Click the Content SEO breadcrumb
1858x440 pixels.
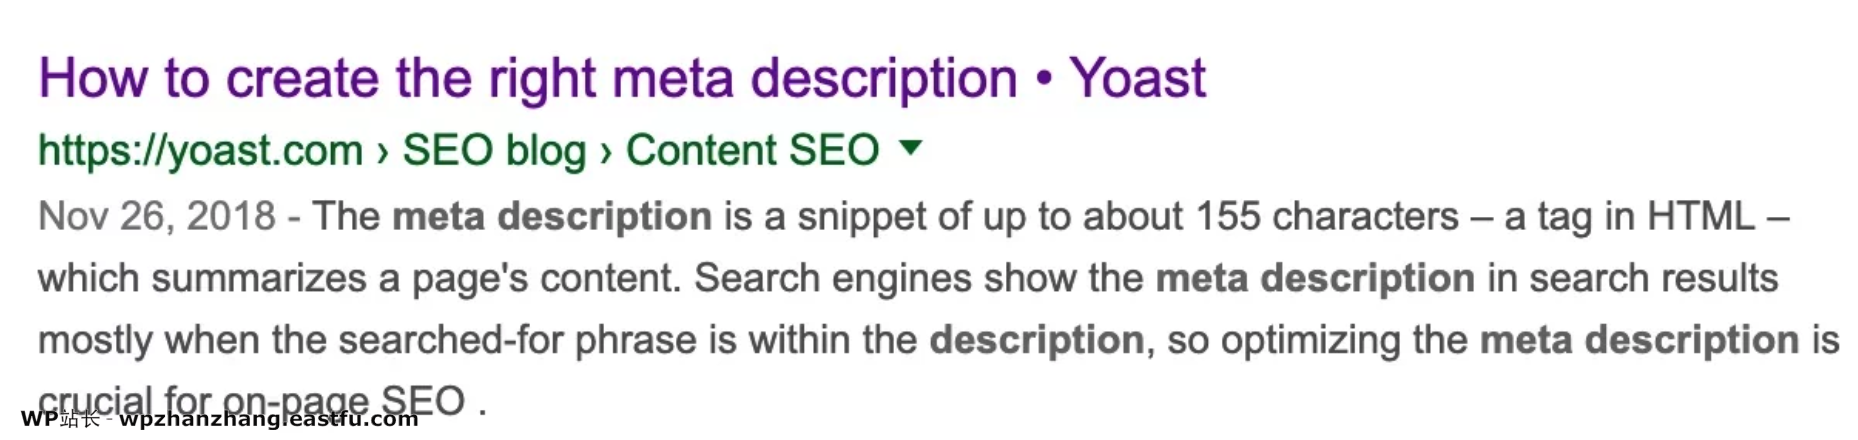pyautogui.click(x=752, y=151)
